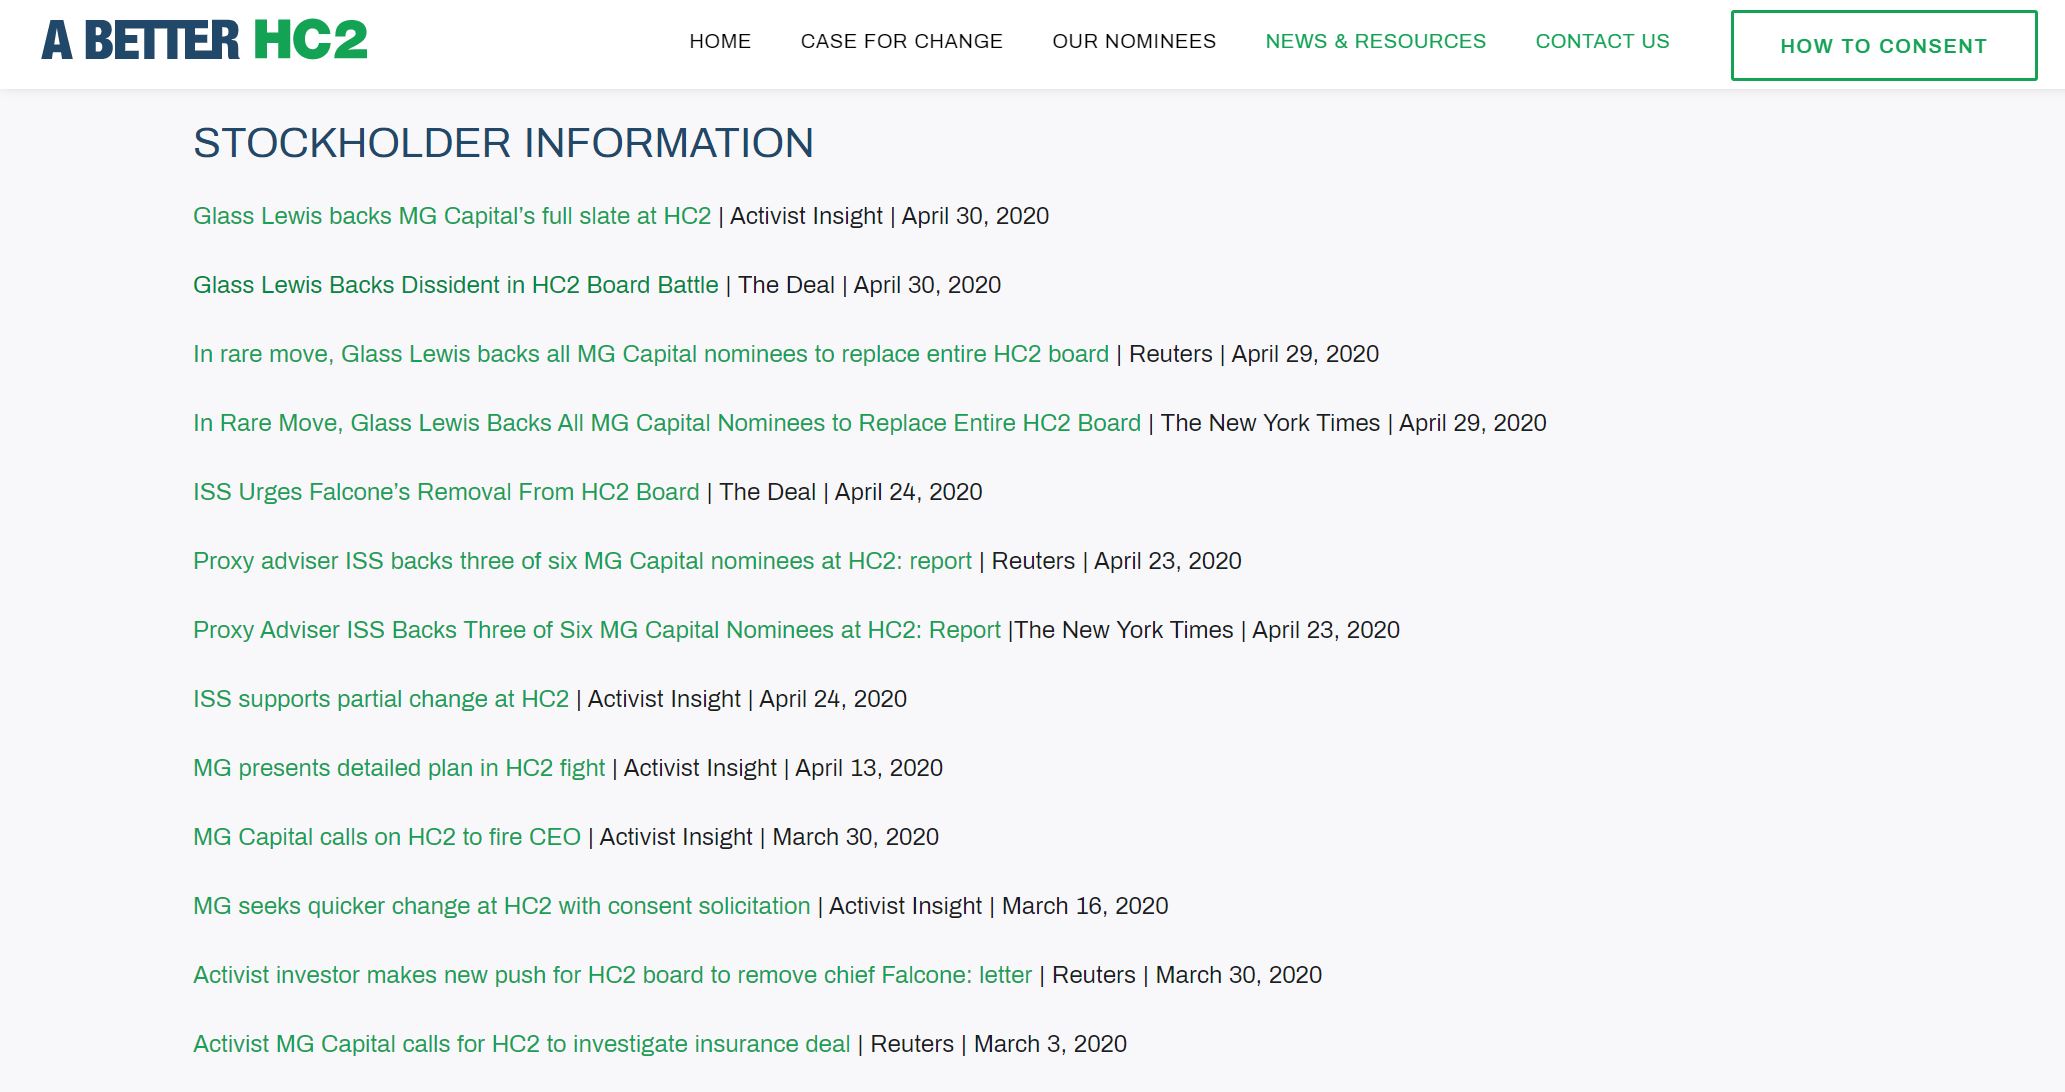The height and width of the screenshot is (1092, 2065).
Task: Open New York Times 'In Rare Move' article link
Action: point(666,423)
